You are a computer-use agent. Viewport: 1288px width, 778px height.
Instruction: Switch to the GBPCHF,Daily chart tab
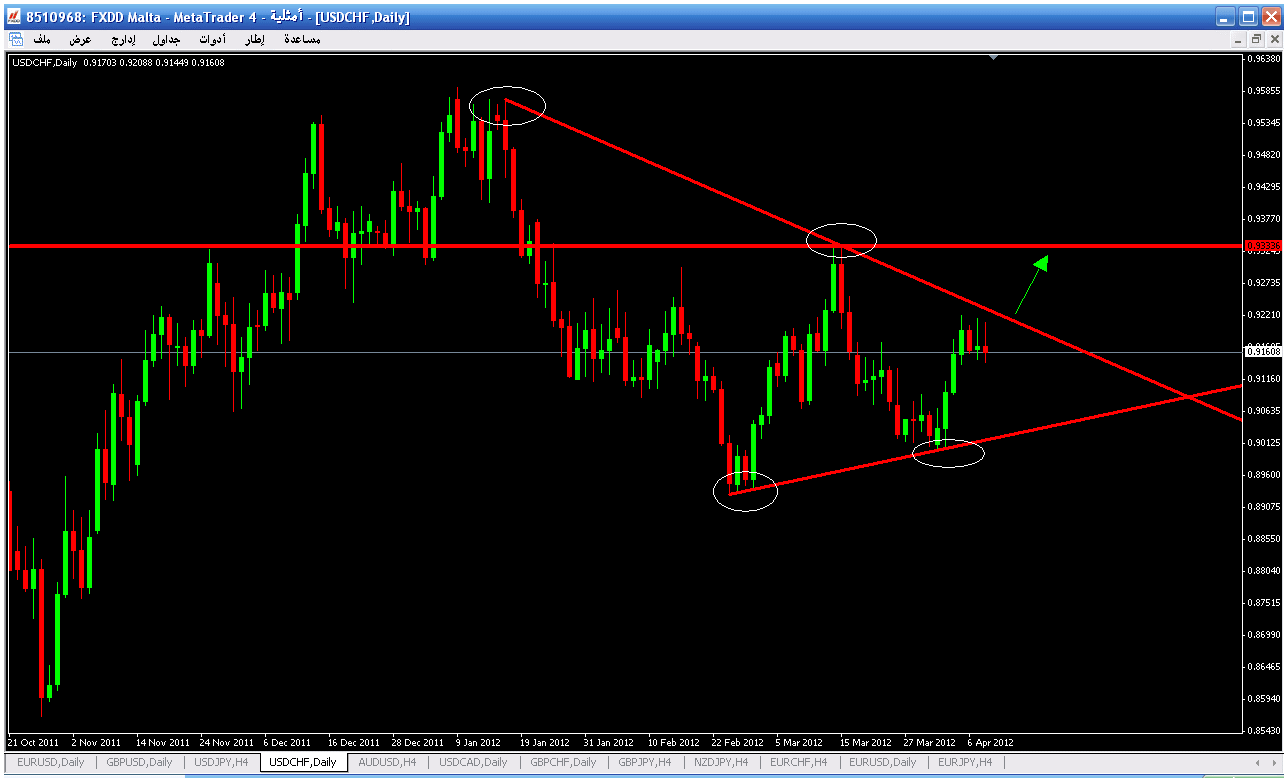point(563,762)
